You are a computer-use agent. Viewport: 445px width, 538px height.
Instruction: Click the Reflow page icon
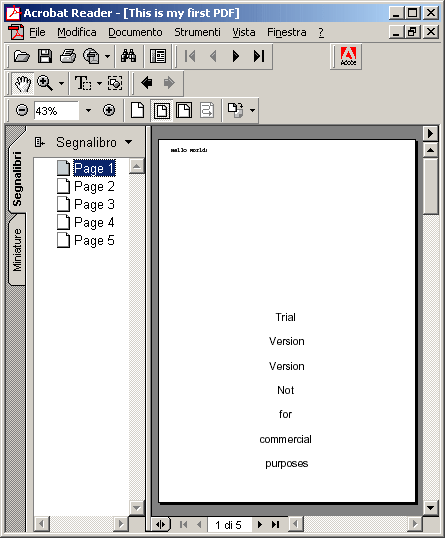click(207, 110)
